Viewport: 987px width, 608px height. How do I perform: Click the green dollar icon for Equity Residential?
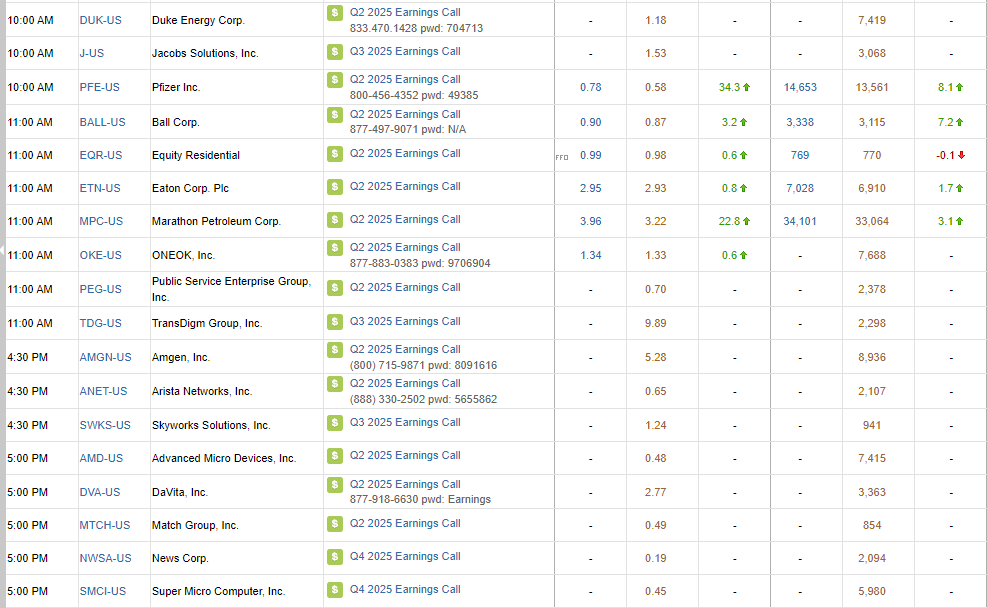point(335,154)
